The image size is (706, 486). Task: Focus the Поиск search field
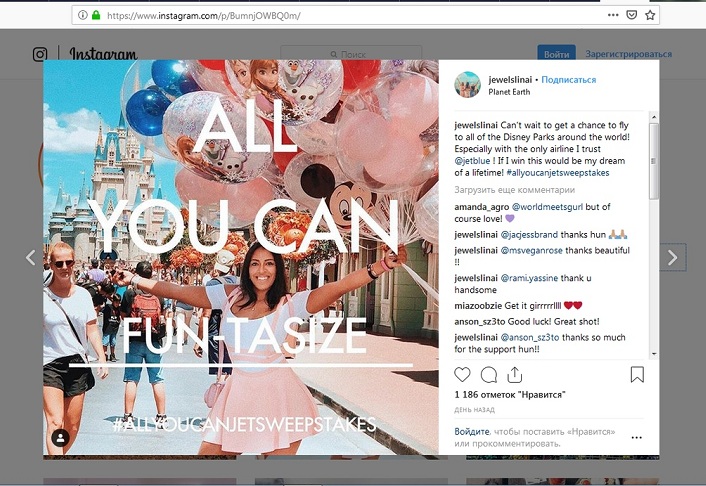(351, 54)
